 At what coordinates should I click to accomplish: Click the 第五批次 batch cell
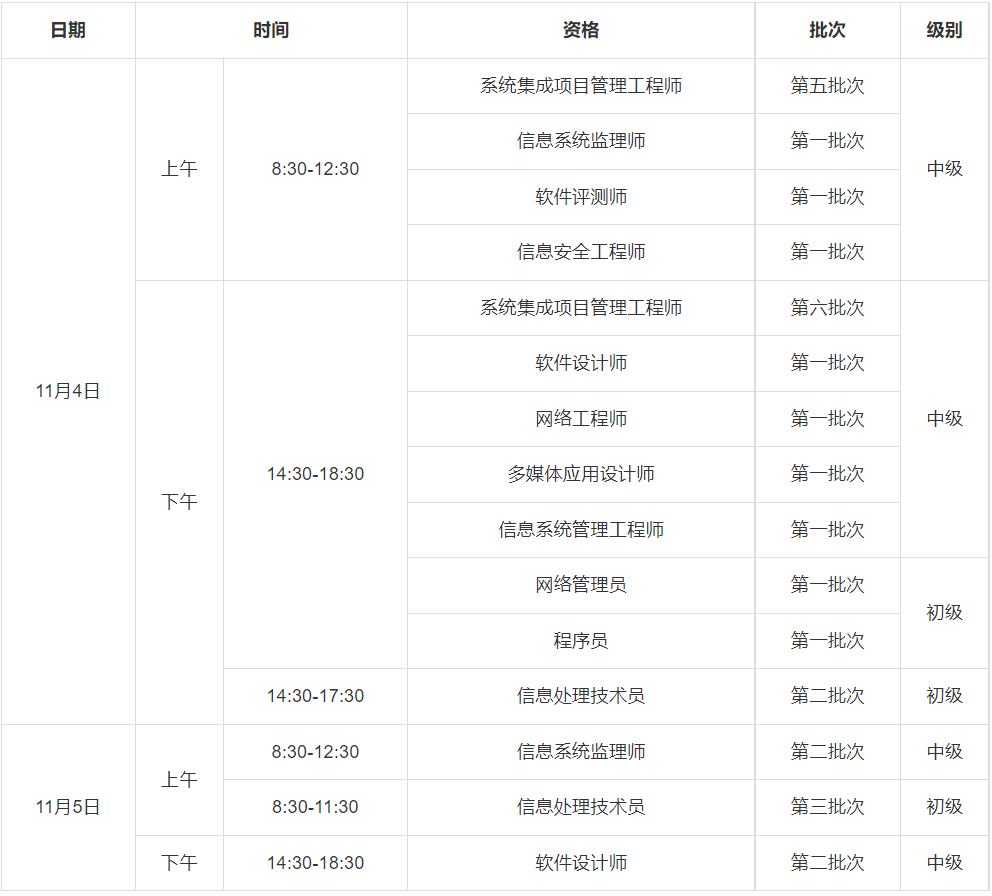point(827,86)
